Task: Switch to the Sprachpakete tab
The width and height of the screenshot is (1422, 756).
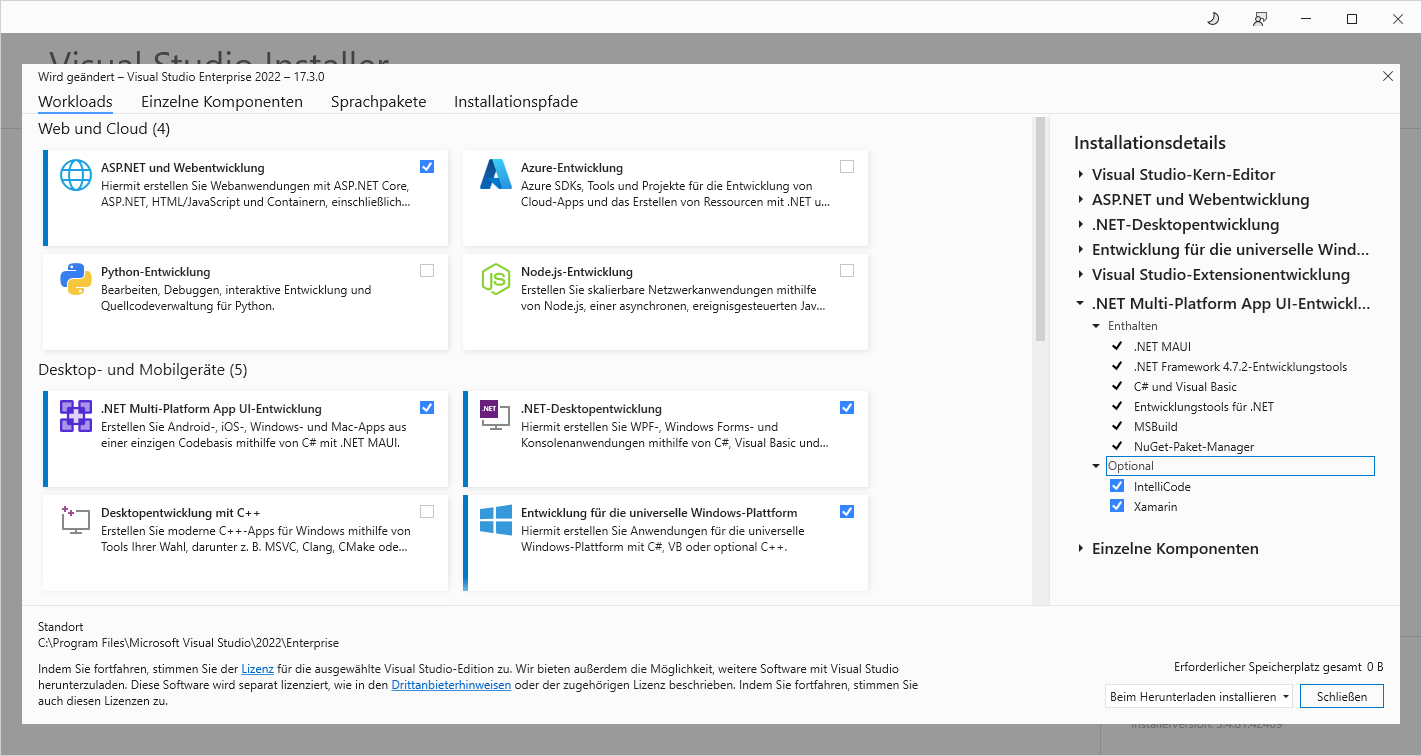Action: click(x=378, y=102)
